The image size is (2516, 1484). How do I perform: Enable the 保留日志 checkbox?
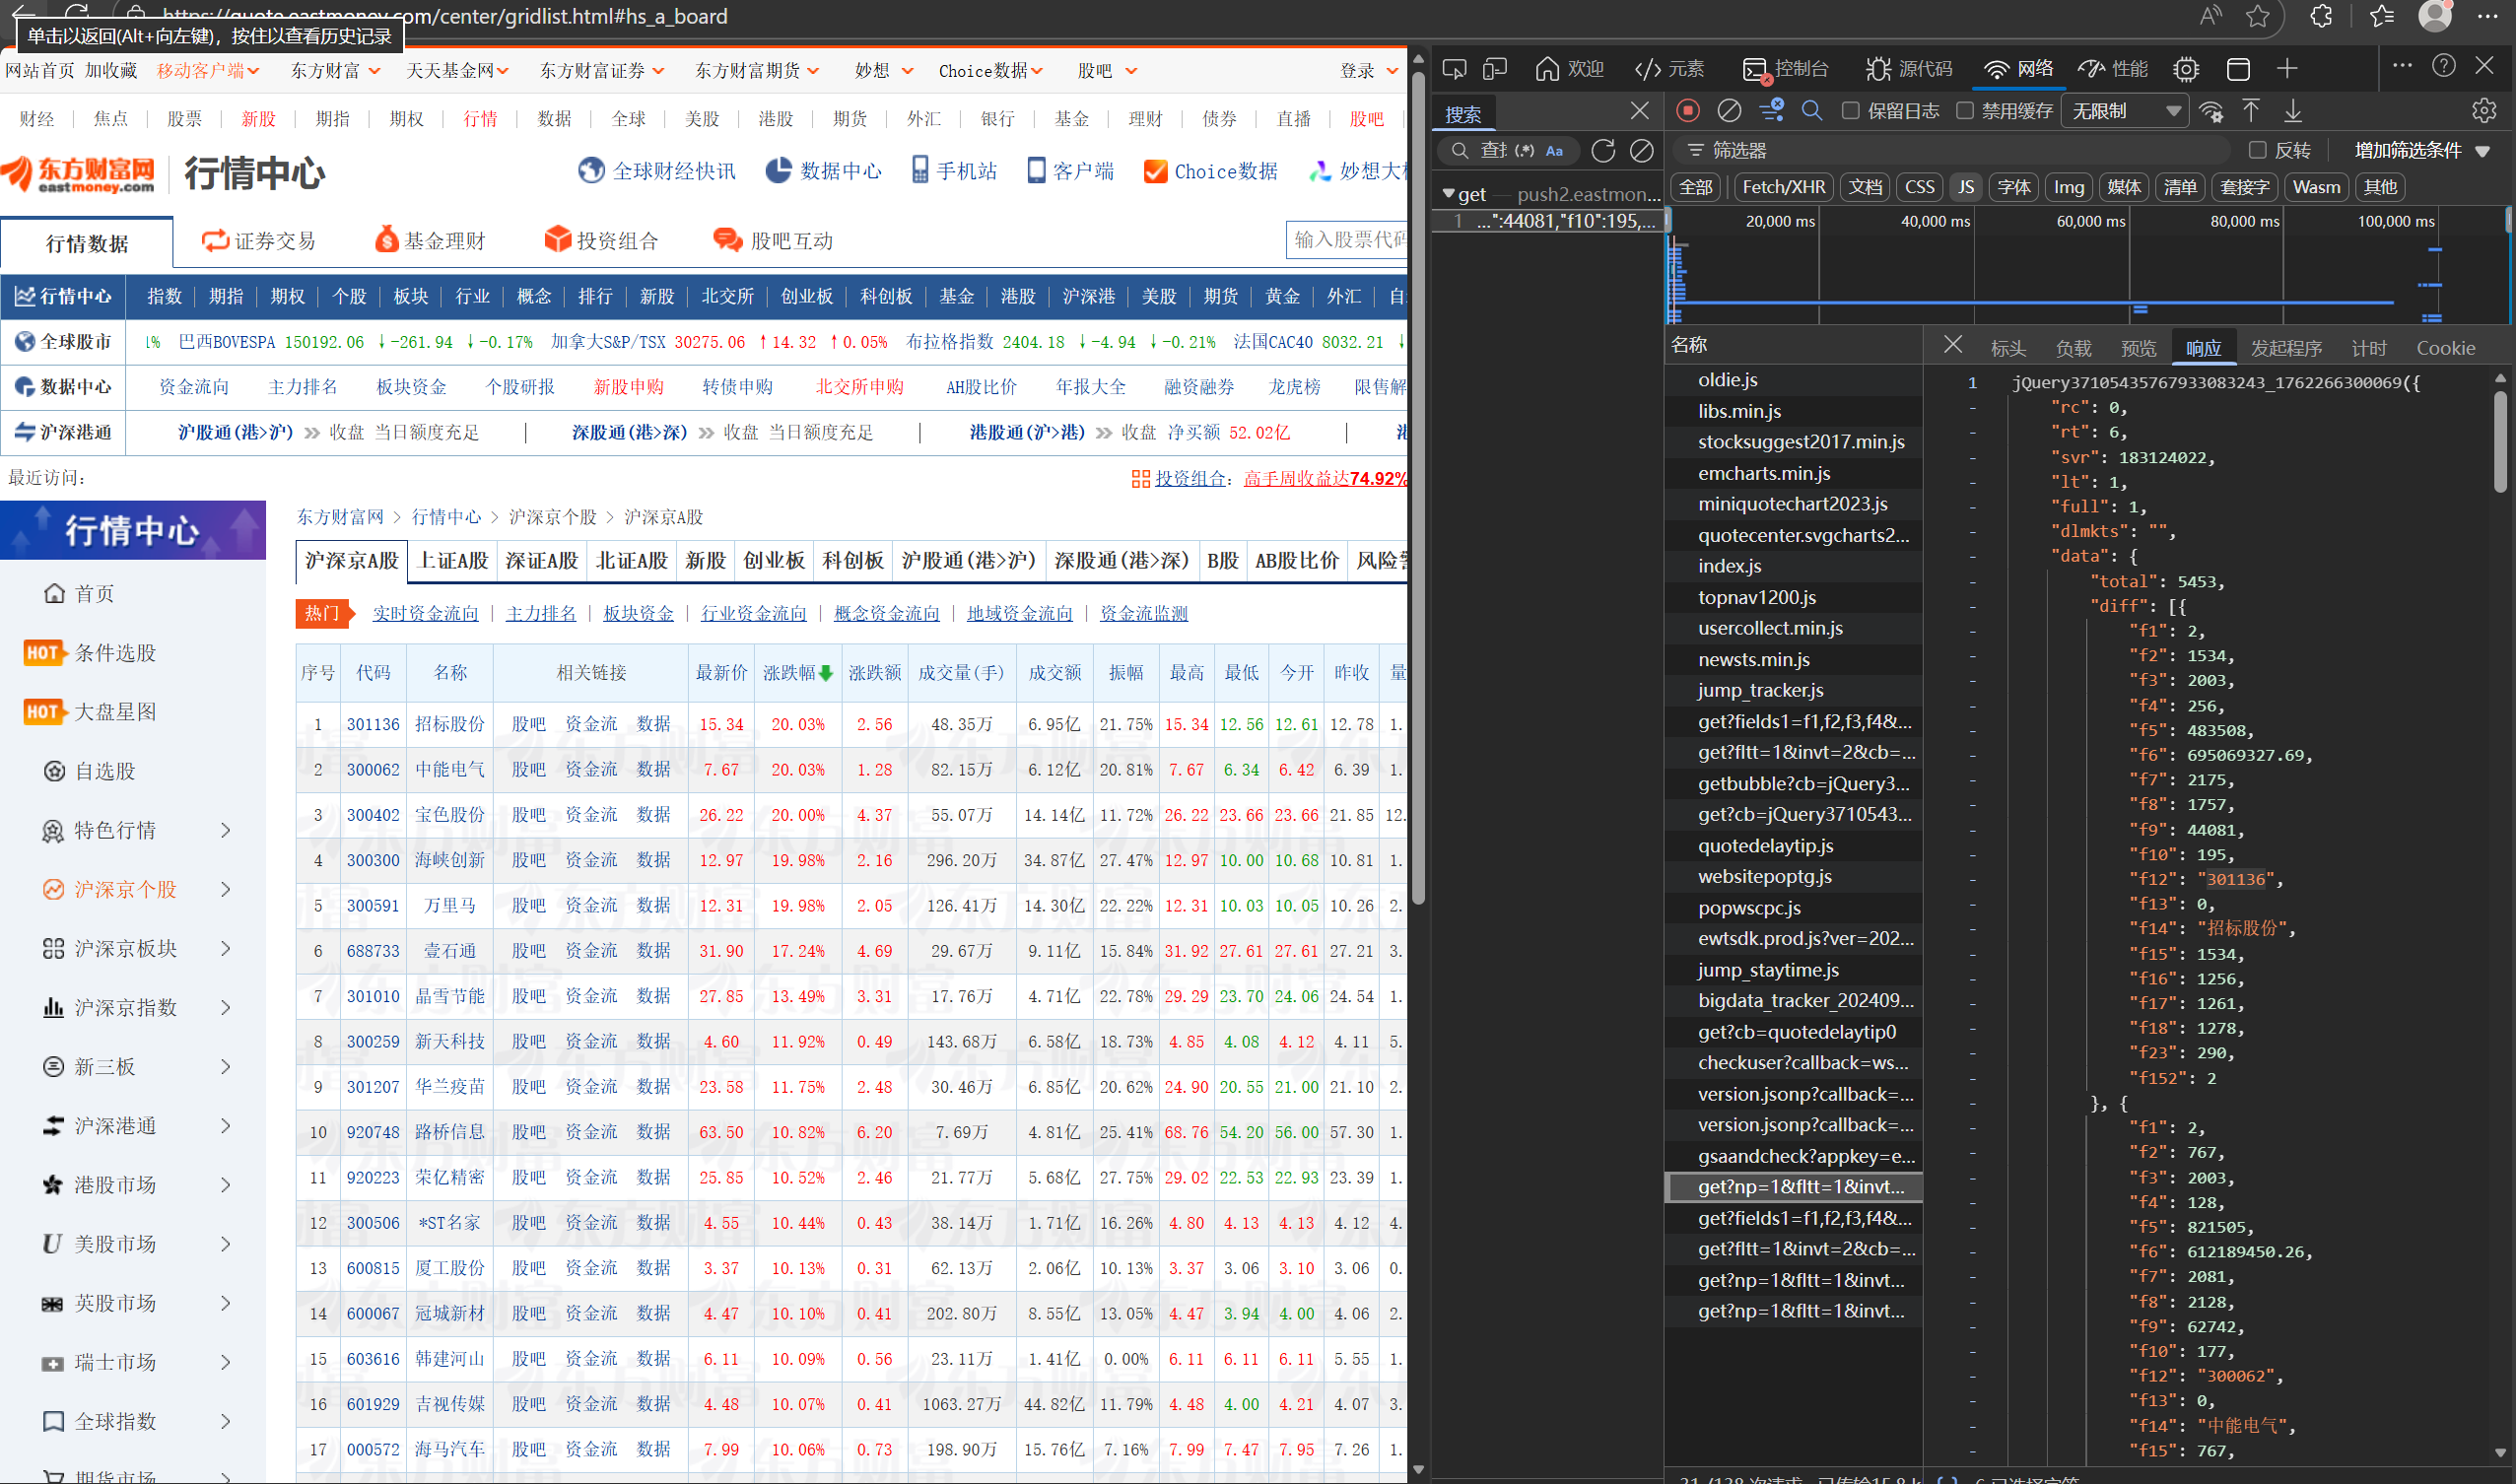[x=1851, y=111]
